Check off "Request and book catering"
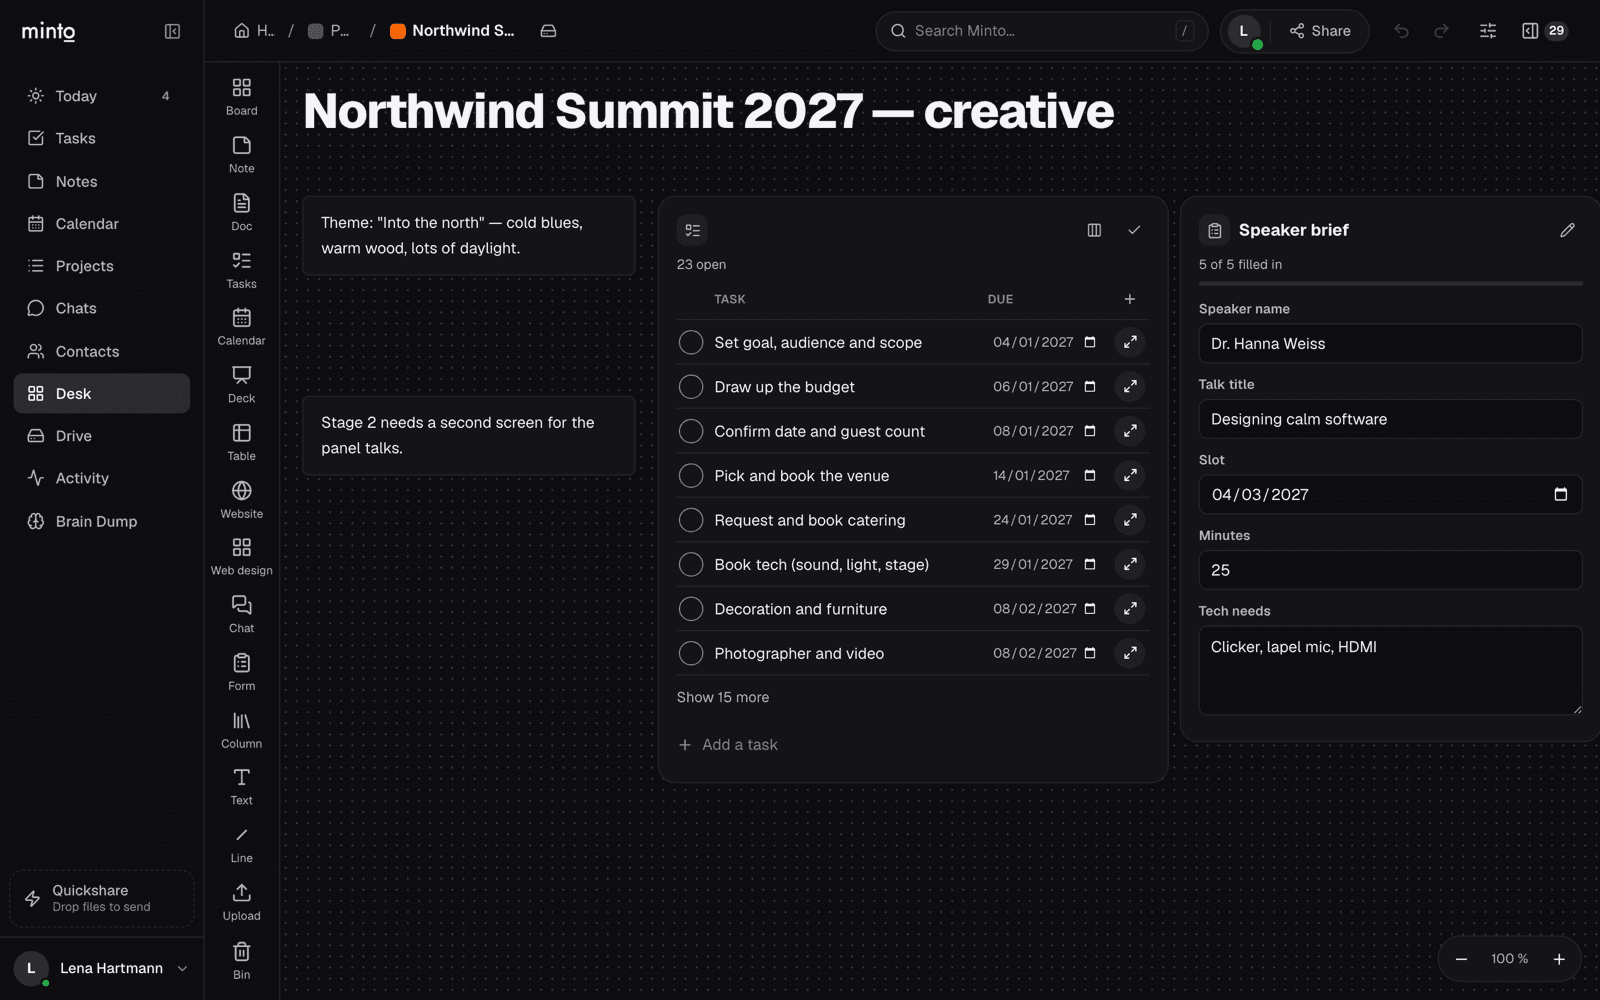This screenshot has height=1000, width=1600. [691, 520]
